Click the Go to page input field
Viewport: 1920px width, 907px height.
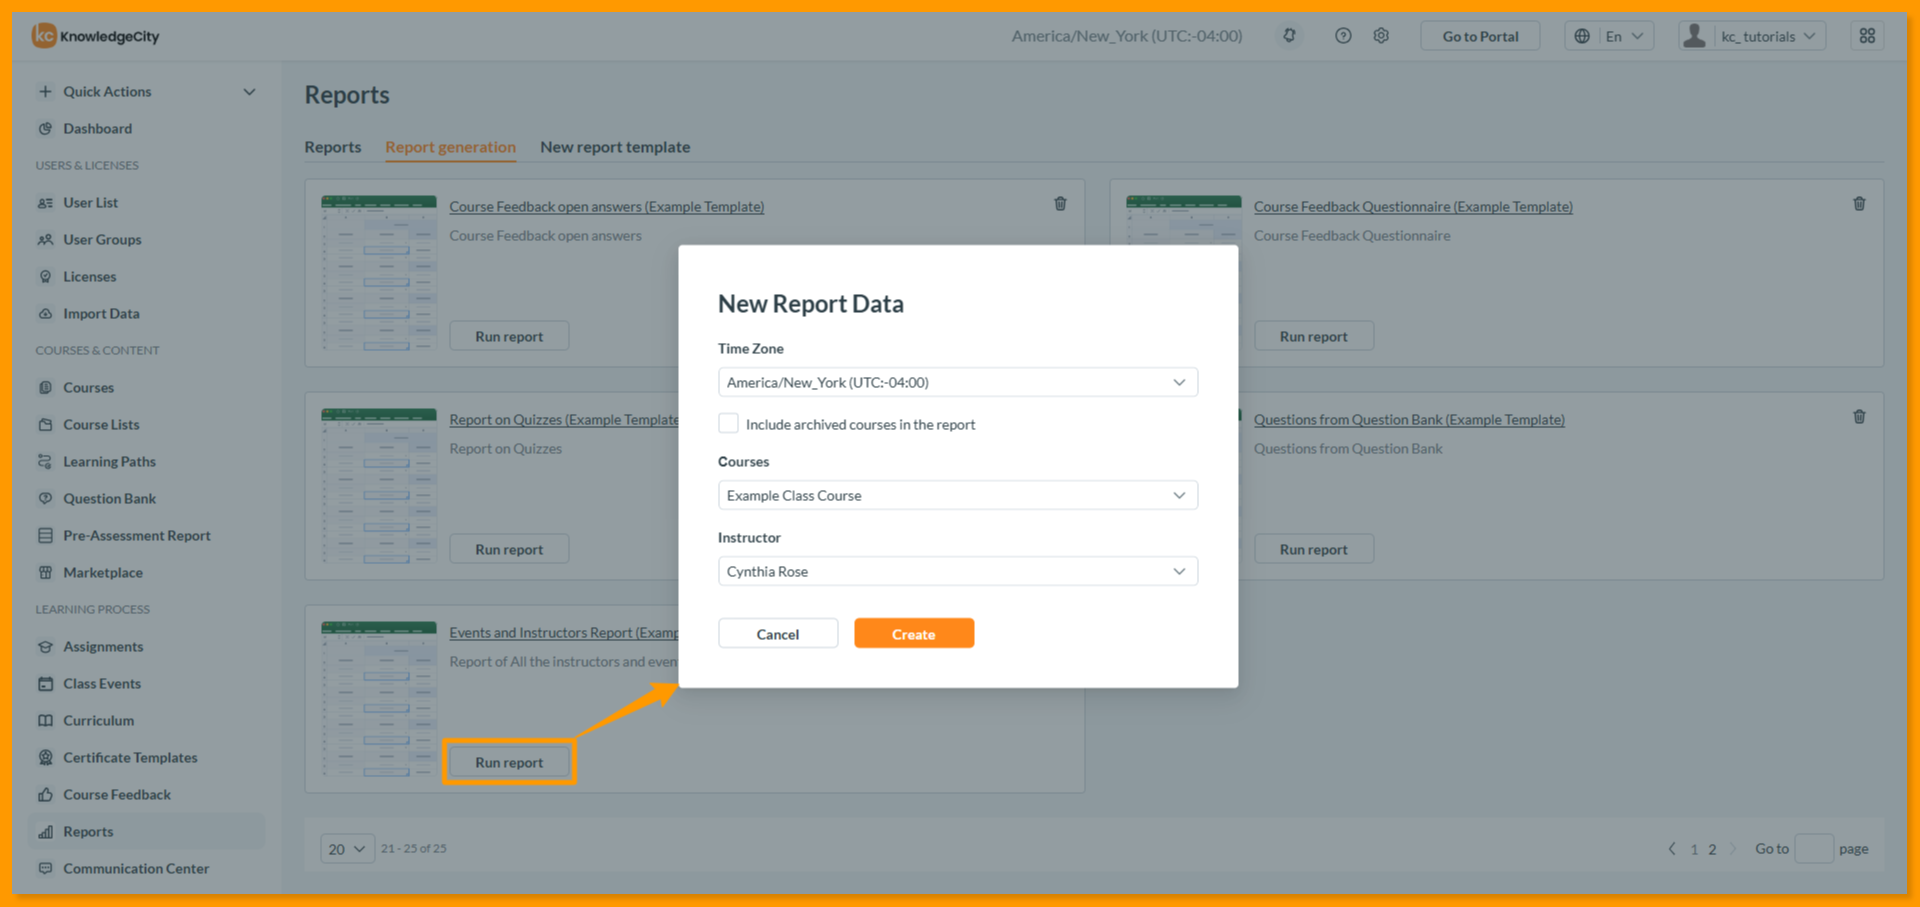[x=1814, y=848]
